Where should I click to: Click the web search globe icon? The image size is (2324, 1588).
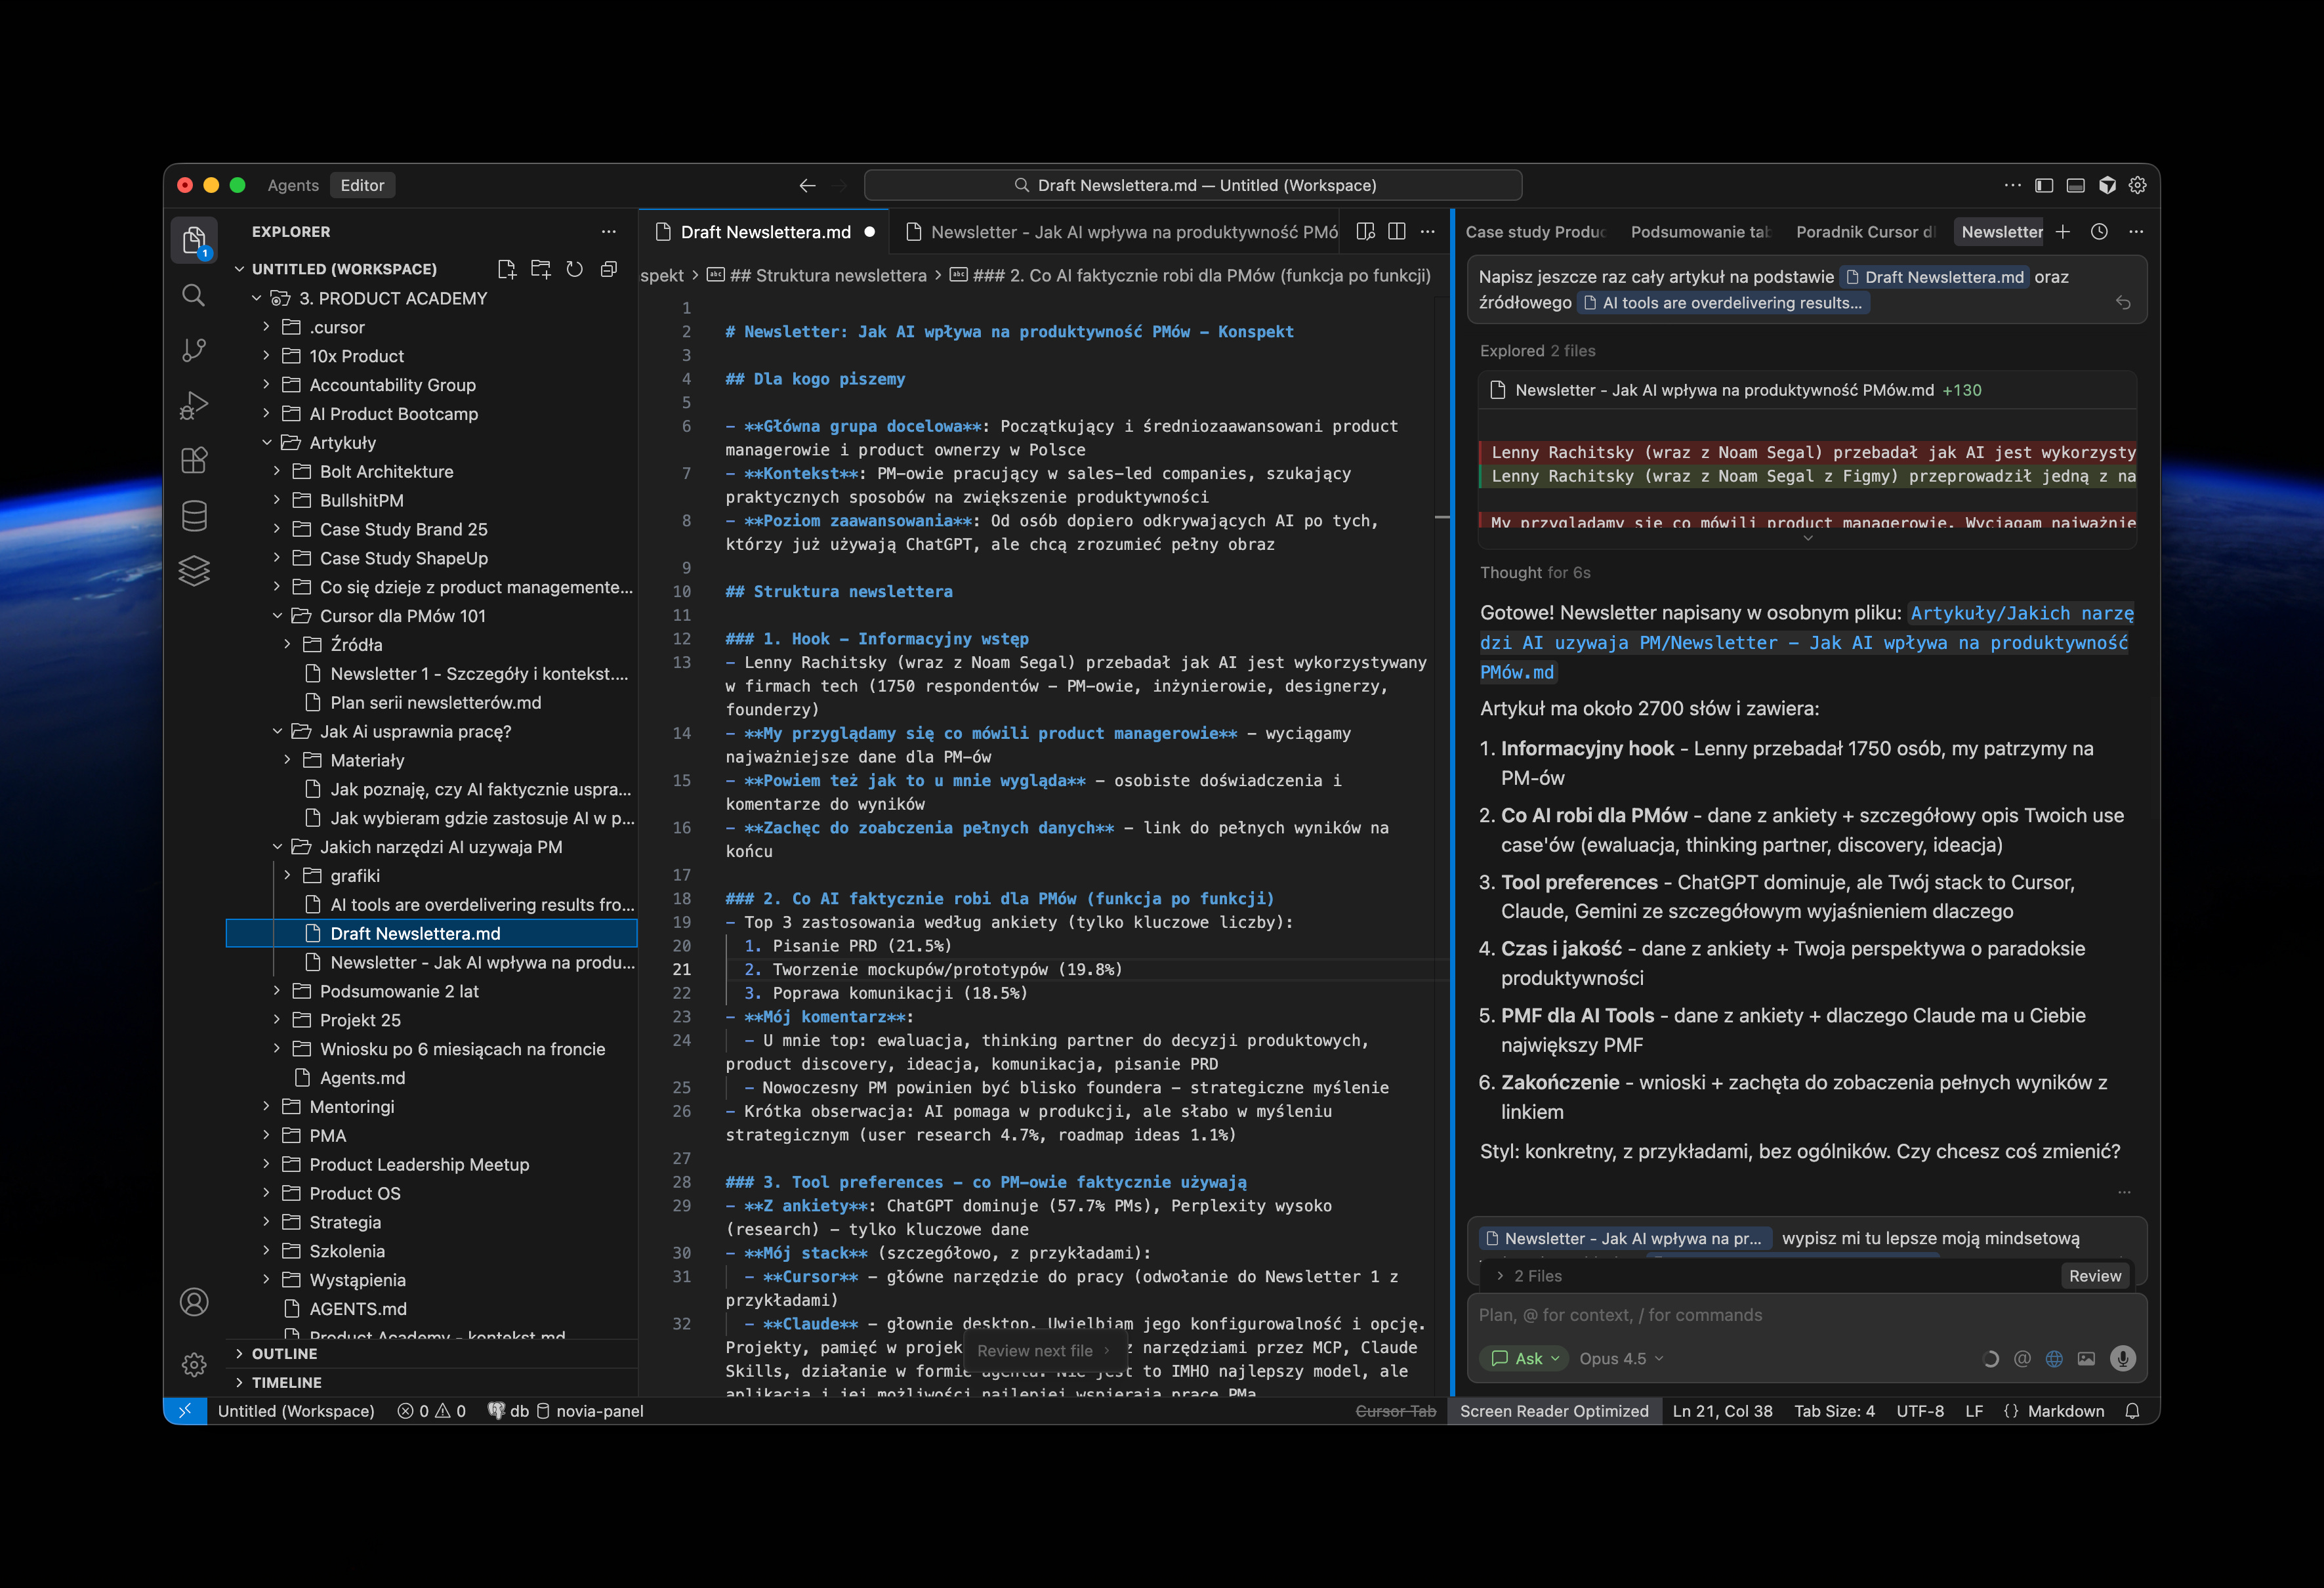2054,1358
